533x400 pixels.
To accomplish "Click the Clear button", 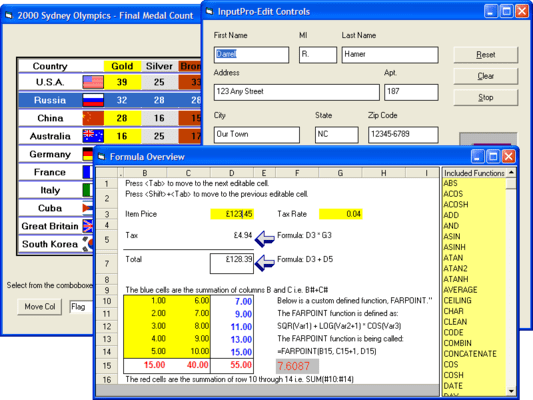I will pos(486,76).
